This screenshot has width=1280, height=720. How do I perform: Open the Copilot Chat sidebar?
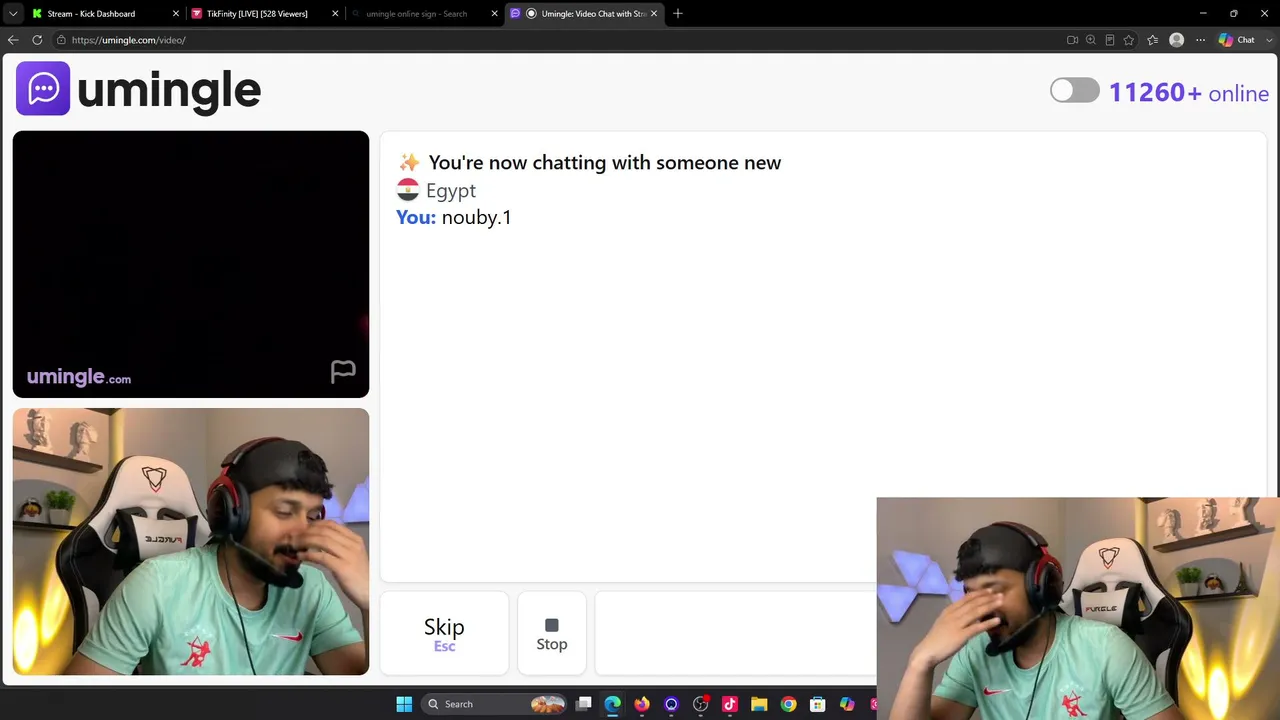pos(1237,40)
